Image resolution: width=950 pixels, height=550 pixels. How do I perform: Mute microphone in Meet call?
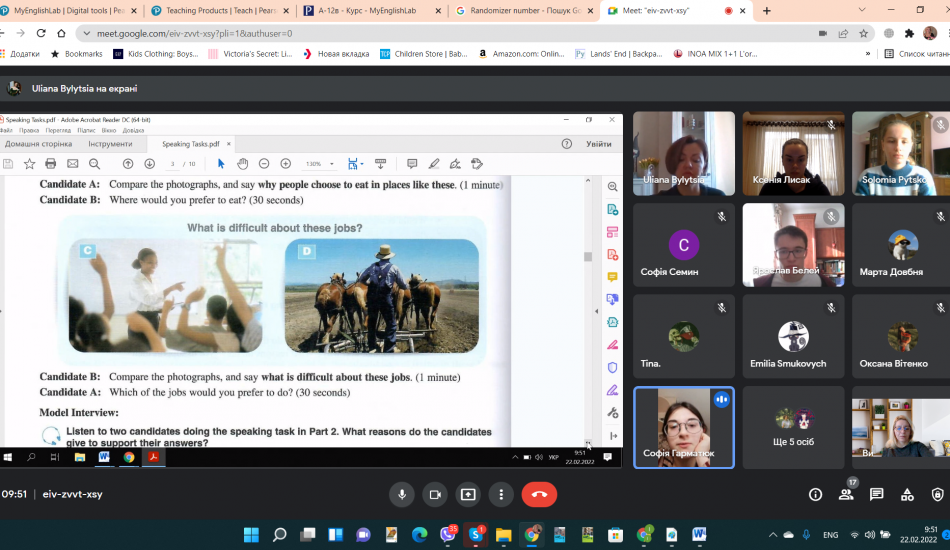(402, 494)
